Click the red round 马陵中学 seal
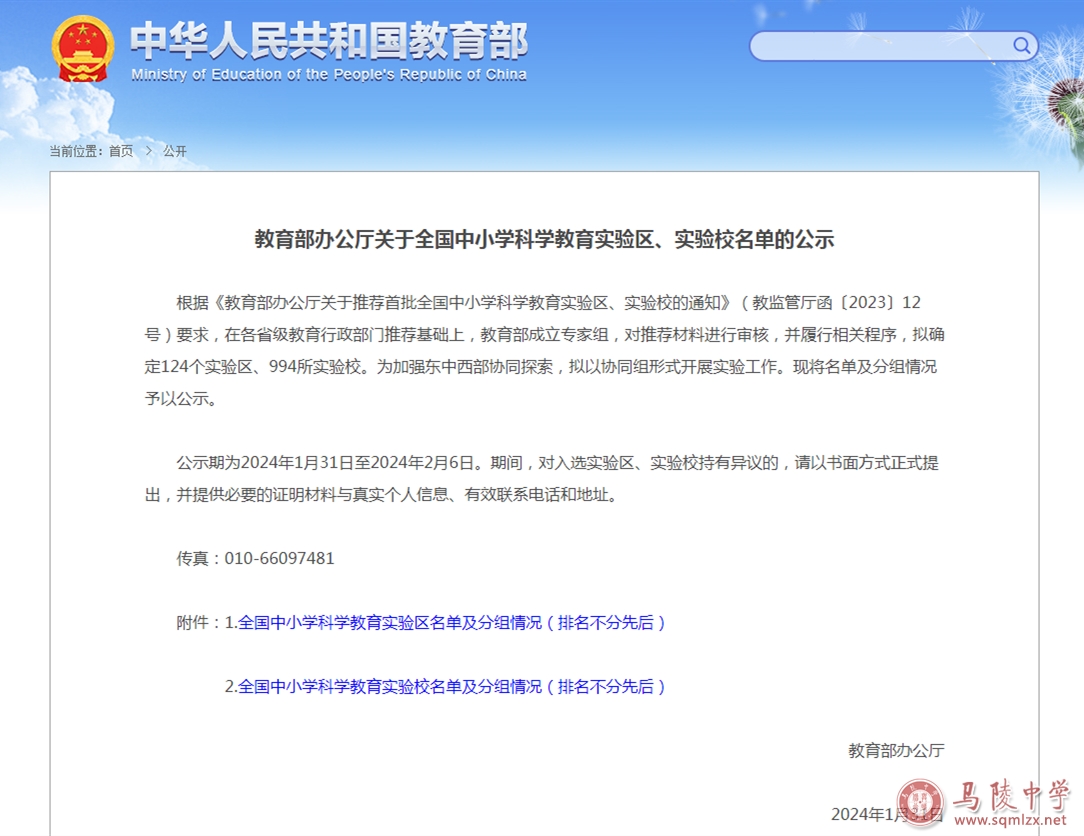 (920, 802)
